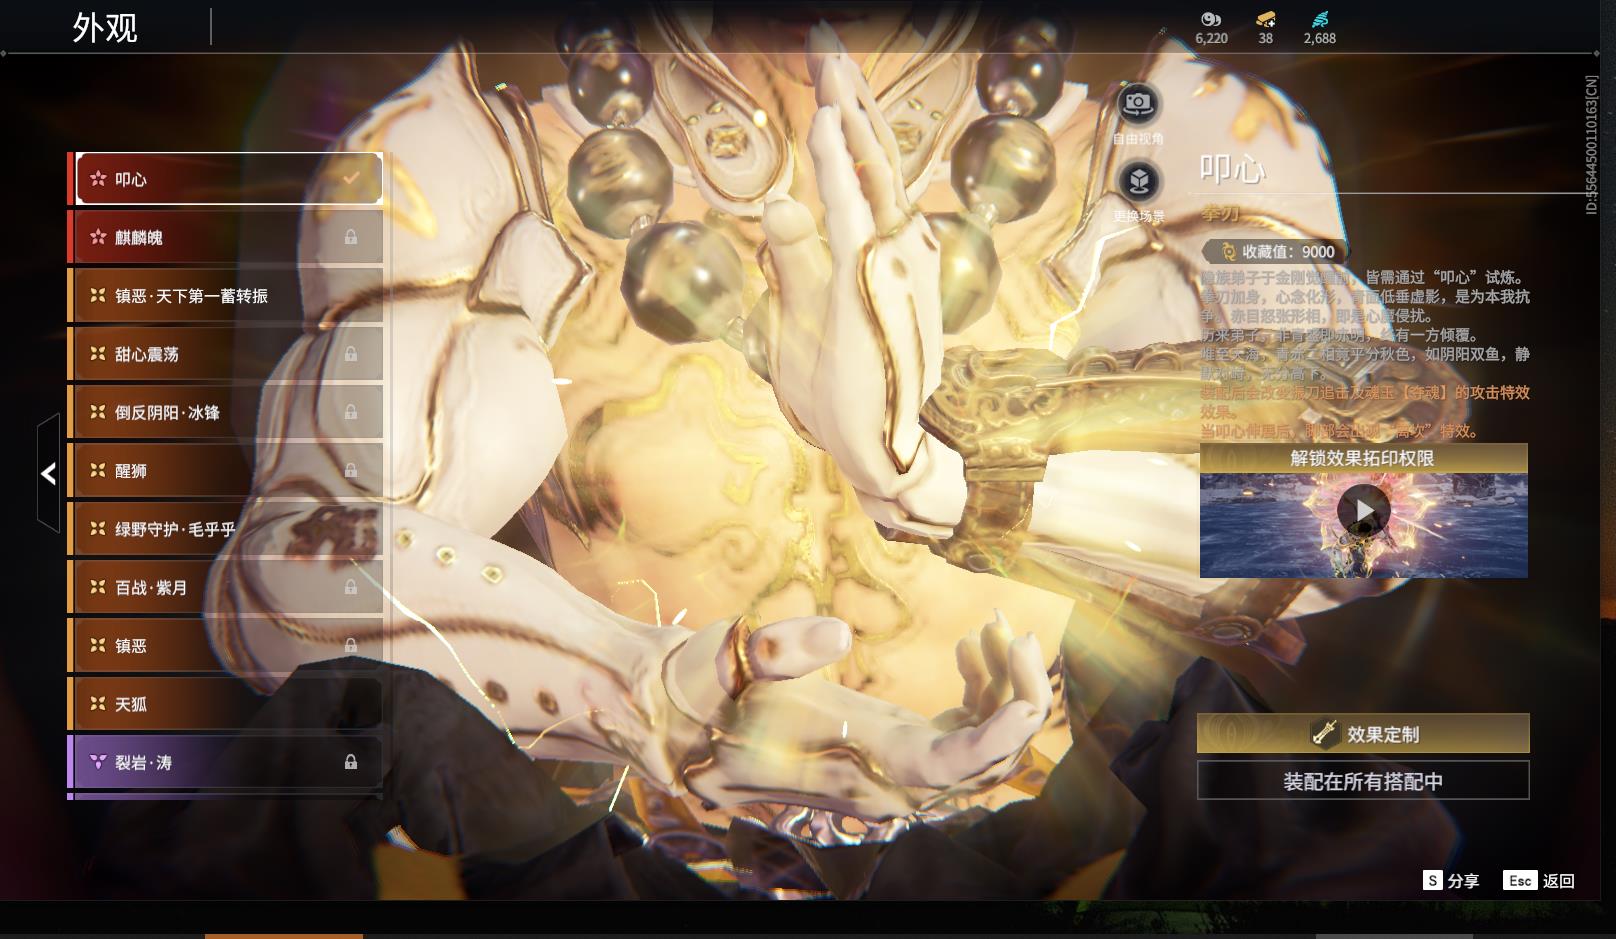
Task: Click the free camera view icon
Action: tap(1137, 103)
